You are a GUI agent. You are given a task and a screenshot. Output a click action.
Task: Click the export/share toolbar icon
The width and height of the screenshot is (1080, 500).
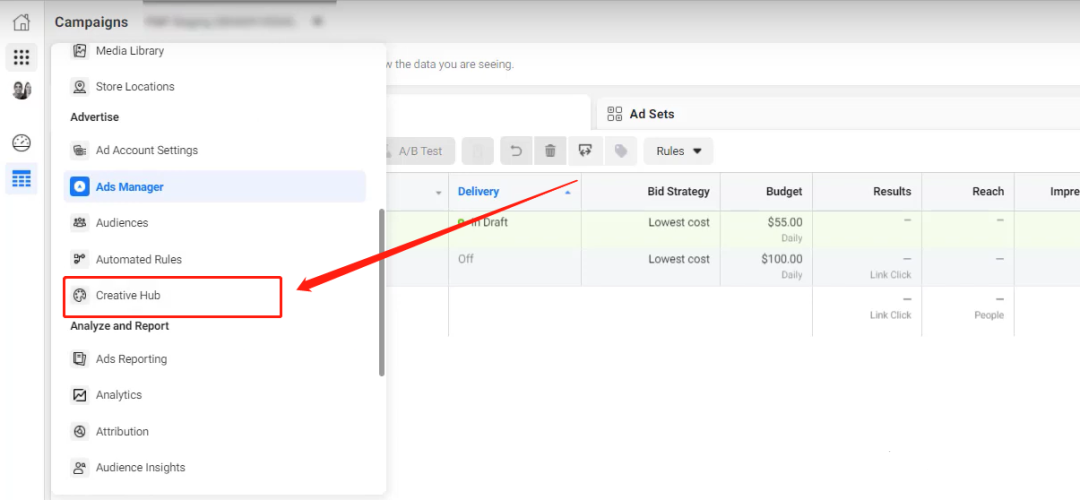pyautogui.click(x=586, y=151)
